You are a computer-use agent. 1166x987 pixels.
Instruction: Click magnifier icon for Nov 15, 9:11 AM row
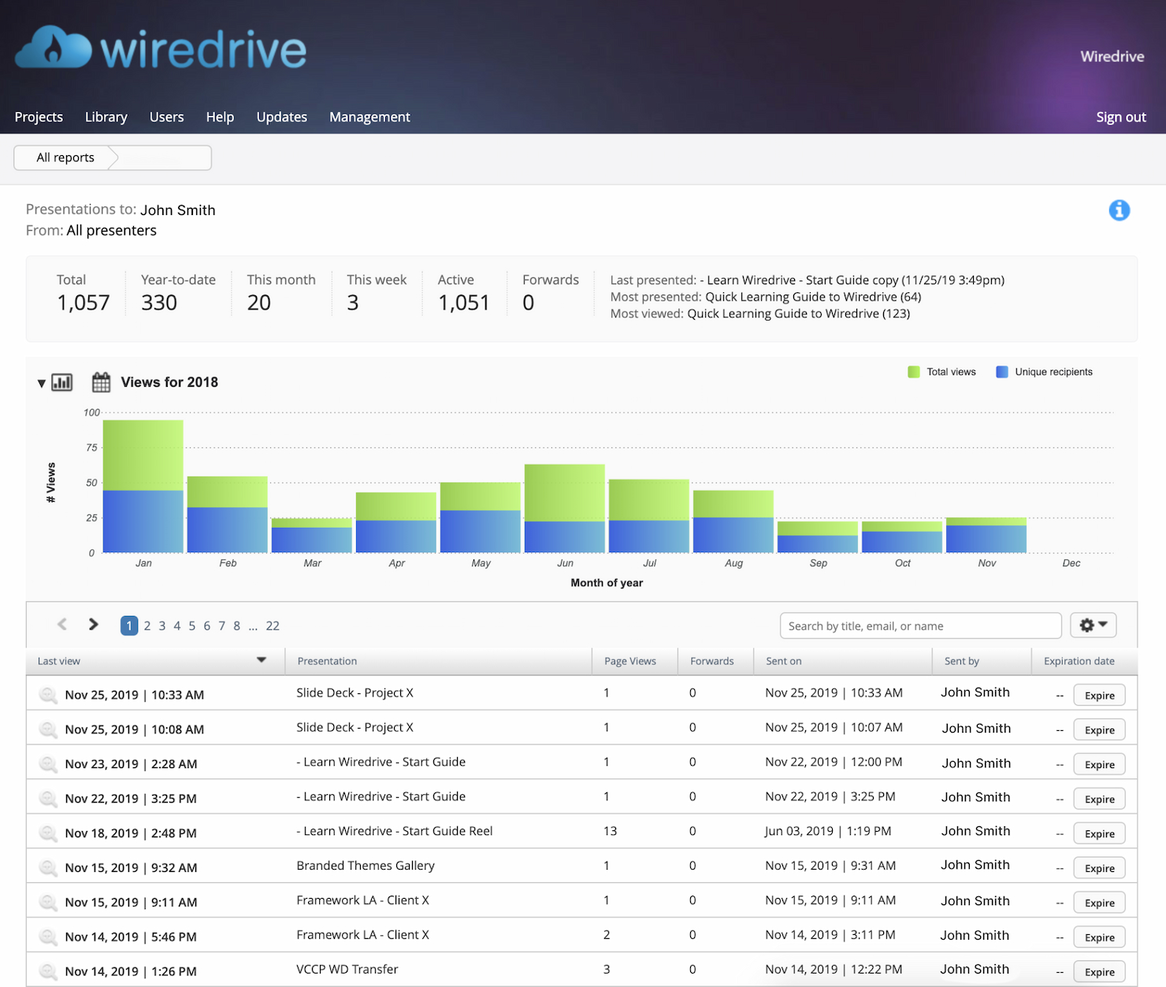[48, 902]
